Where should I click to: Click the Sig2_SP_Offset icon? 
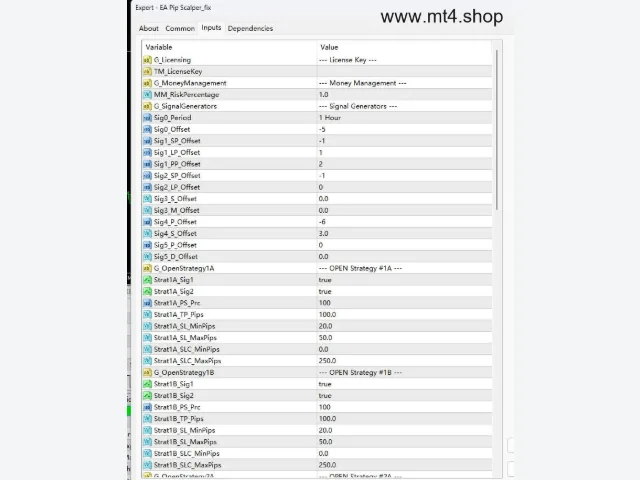coord(147,176)
